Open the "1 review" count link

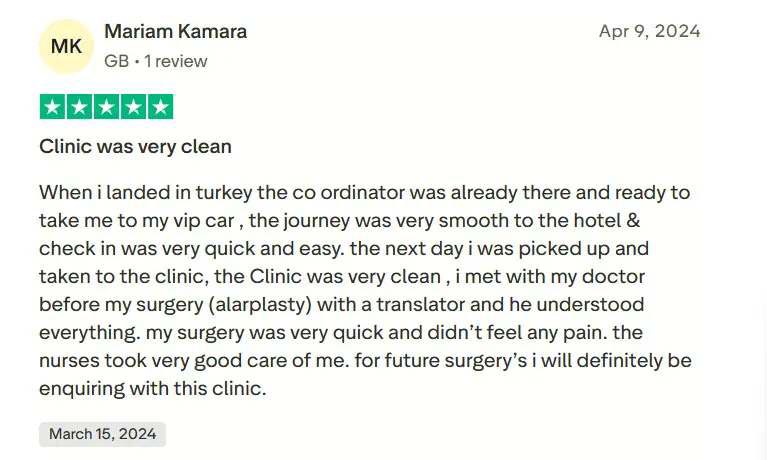pyautogui.click(x=176, y=61)
